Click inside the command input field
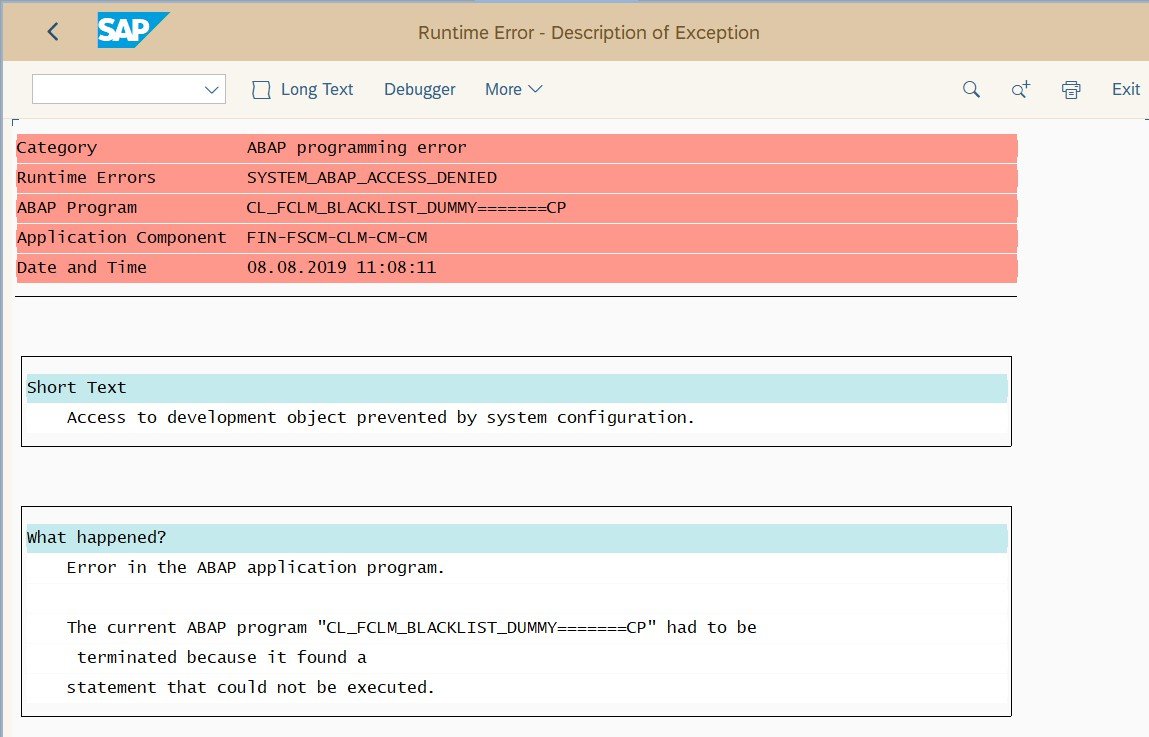The width and height of the screenshot is (1149, 737). point(115,89)
